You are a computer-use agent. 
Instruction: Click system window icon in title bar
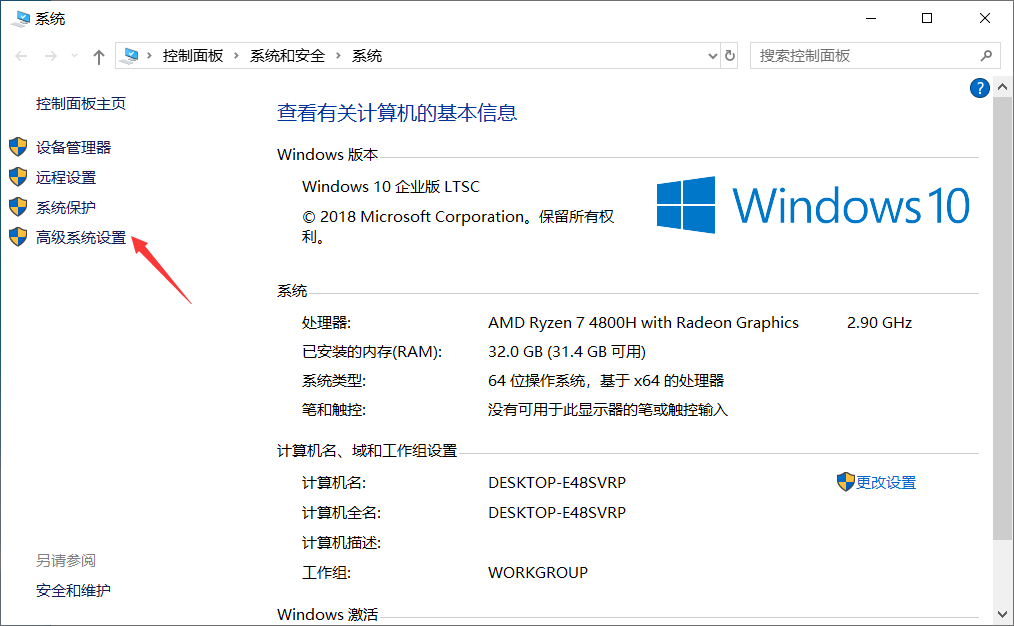coord(21,19)
